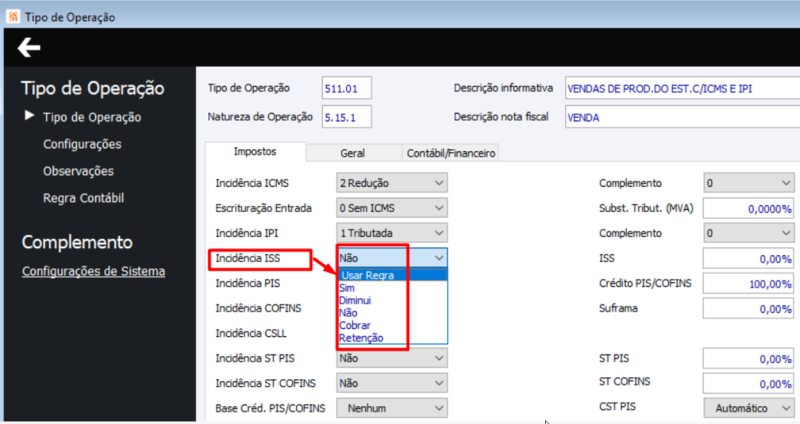Edit the Subst. Tribut. (MVA) value
The height and width of the screenshot is (424, 800).
point(748,208)
